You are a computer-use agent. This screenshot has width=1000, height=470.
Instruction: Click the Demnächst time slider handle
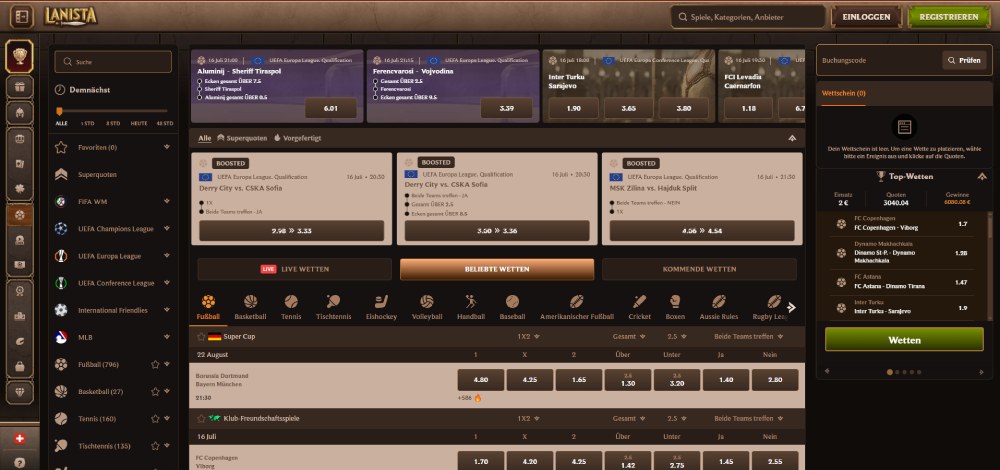59,111
